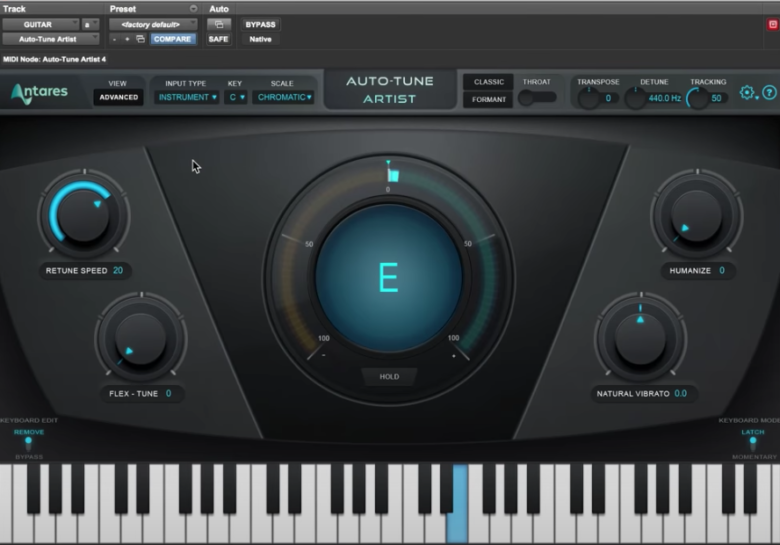This screenshot has width=780, height=545.
Task: Click the Auto header label
Action: (219, 8)
